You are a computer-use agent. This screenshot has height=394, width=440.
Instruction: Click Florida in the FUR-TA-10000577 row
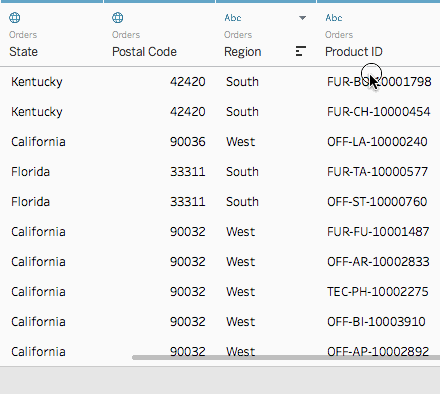pyautogui.click(x=30, y=172)
